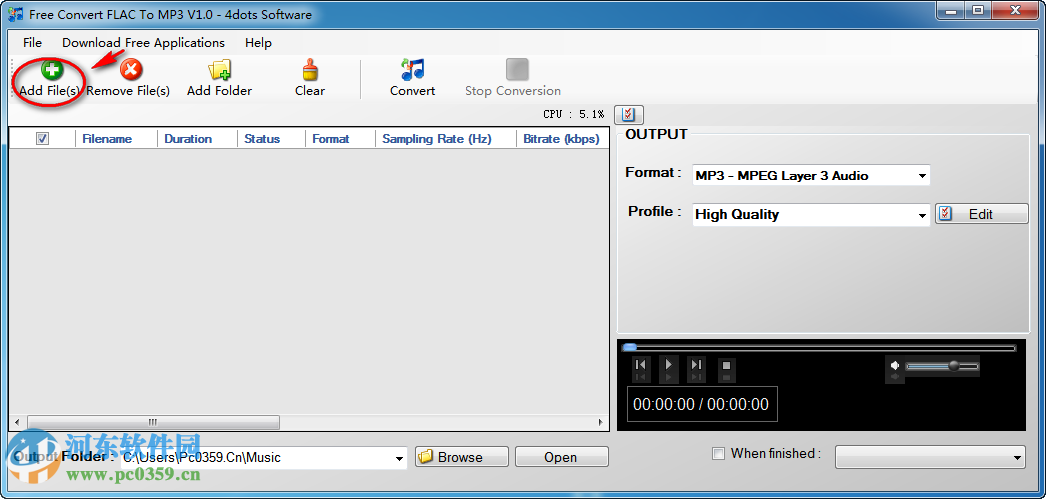The width and height of the screenshot is (1046, 499).
Task: Click the stop button in player
Action: tap(726, 365)
